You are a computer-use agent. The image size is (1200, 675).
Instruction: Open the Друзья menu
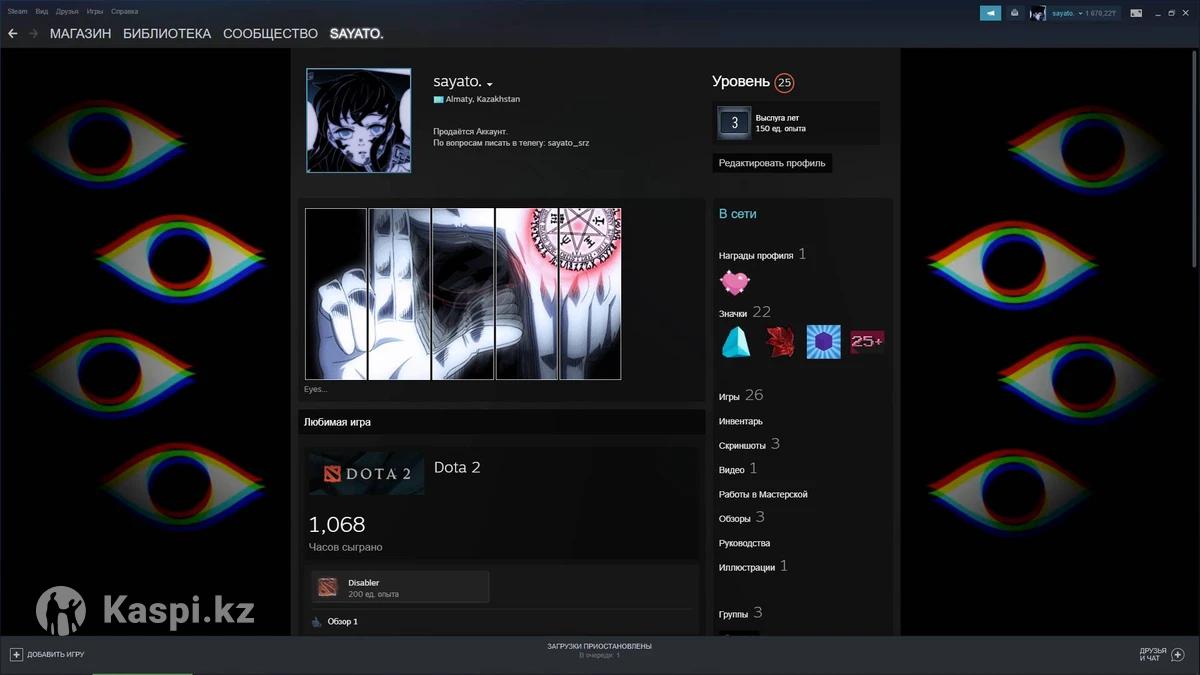68,12
